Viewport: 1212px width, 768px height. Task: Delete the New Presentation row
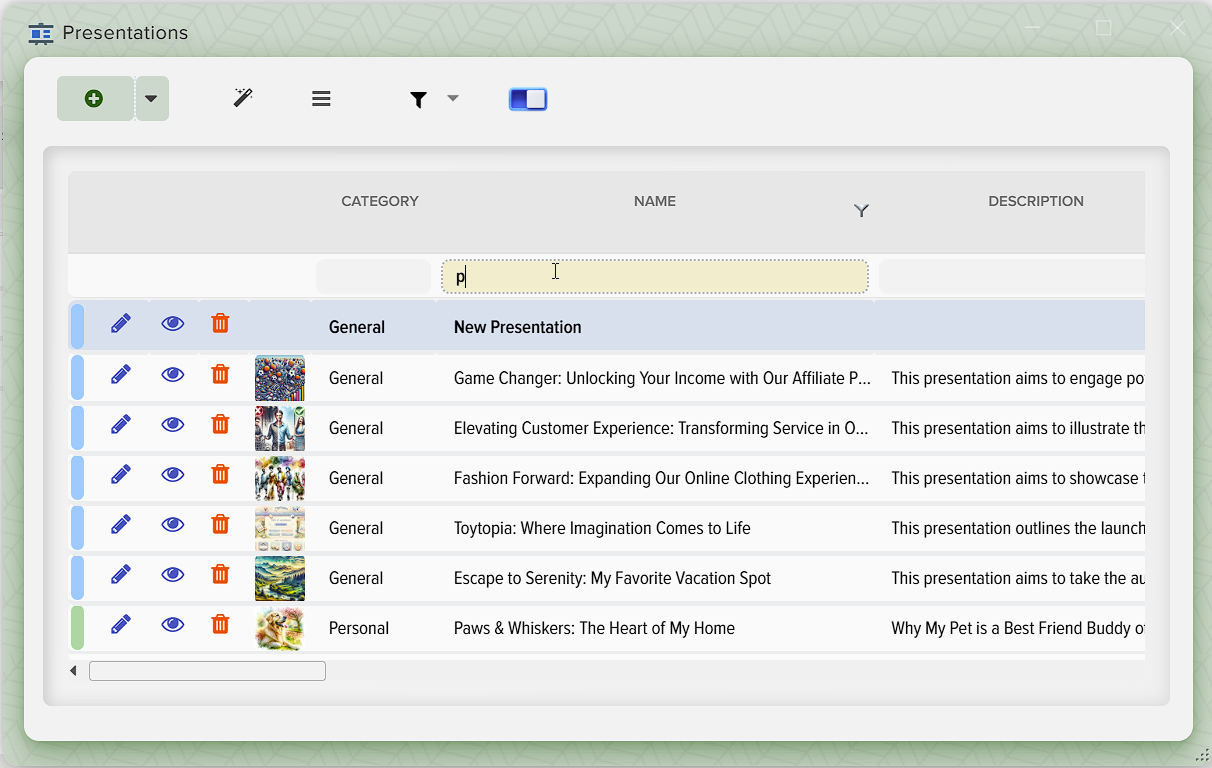pos(221,323)
